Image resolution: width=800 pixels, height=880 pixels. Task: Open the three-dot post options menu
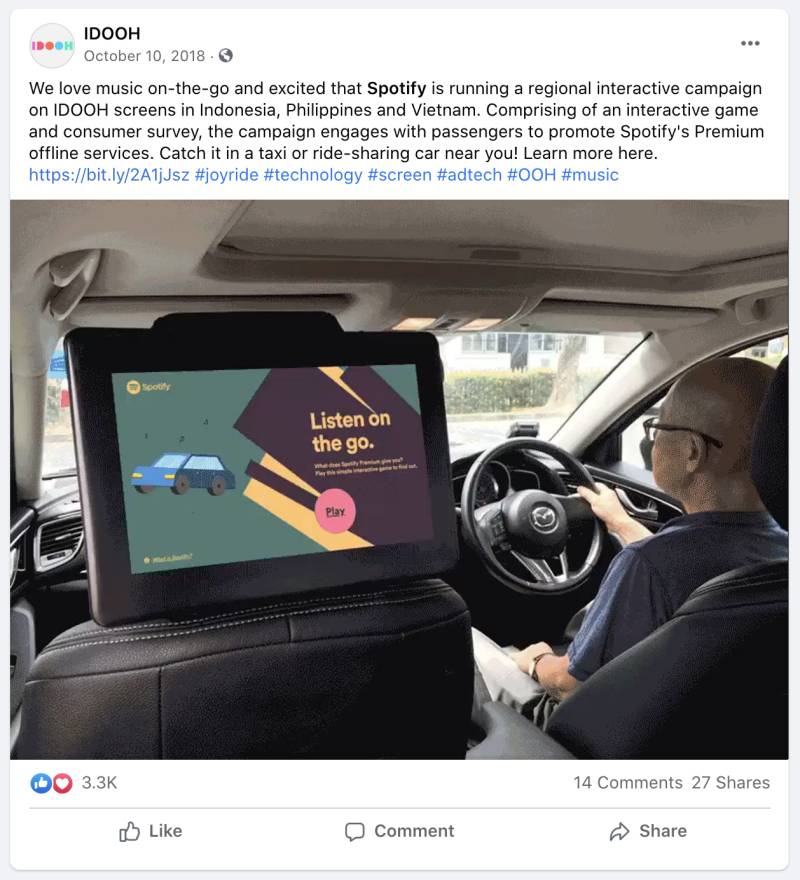(749, 43)
